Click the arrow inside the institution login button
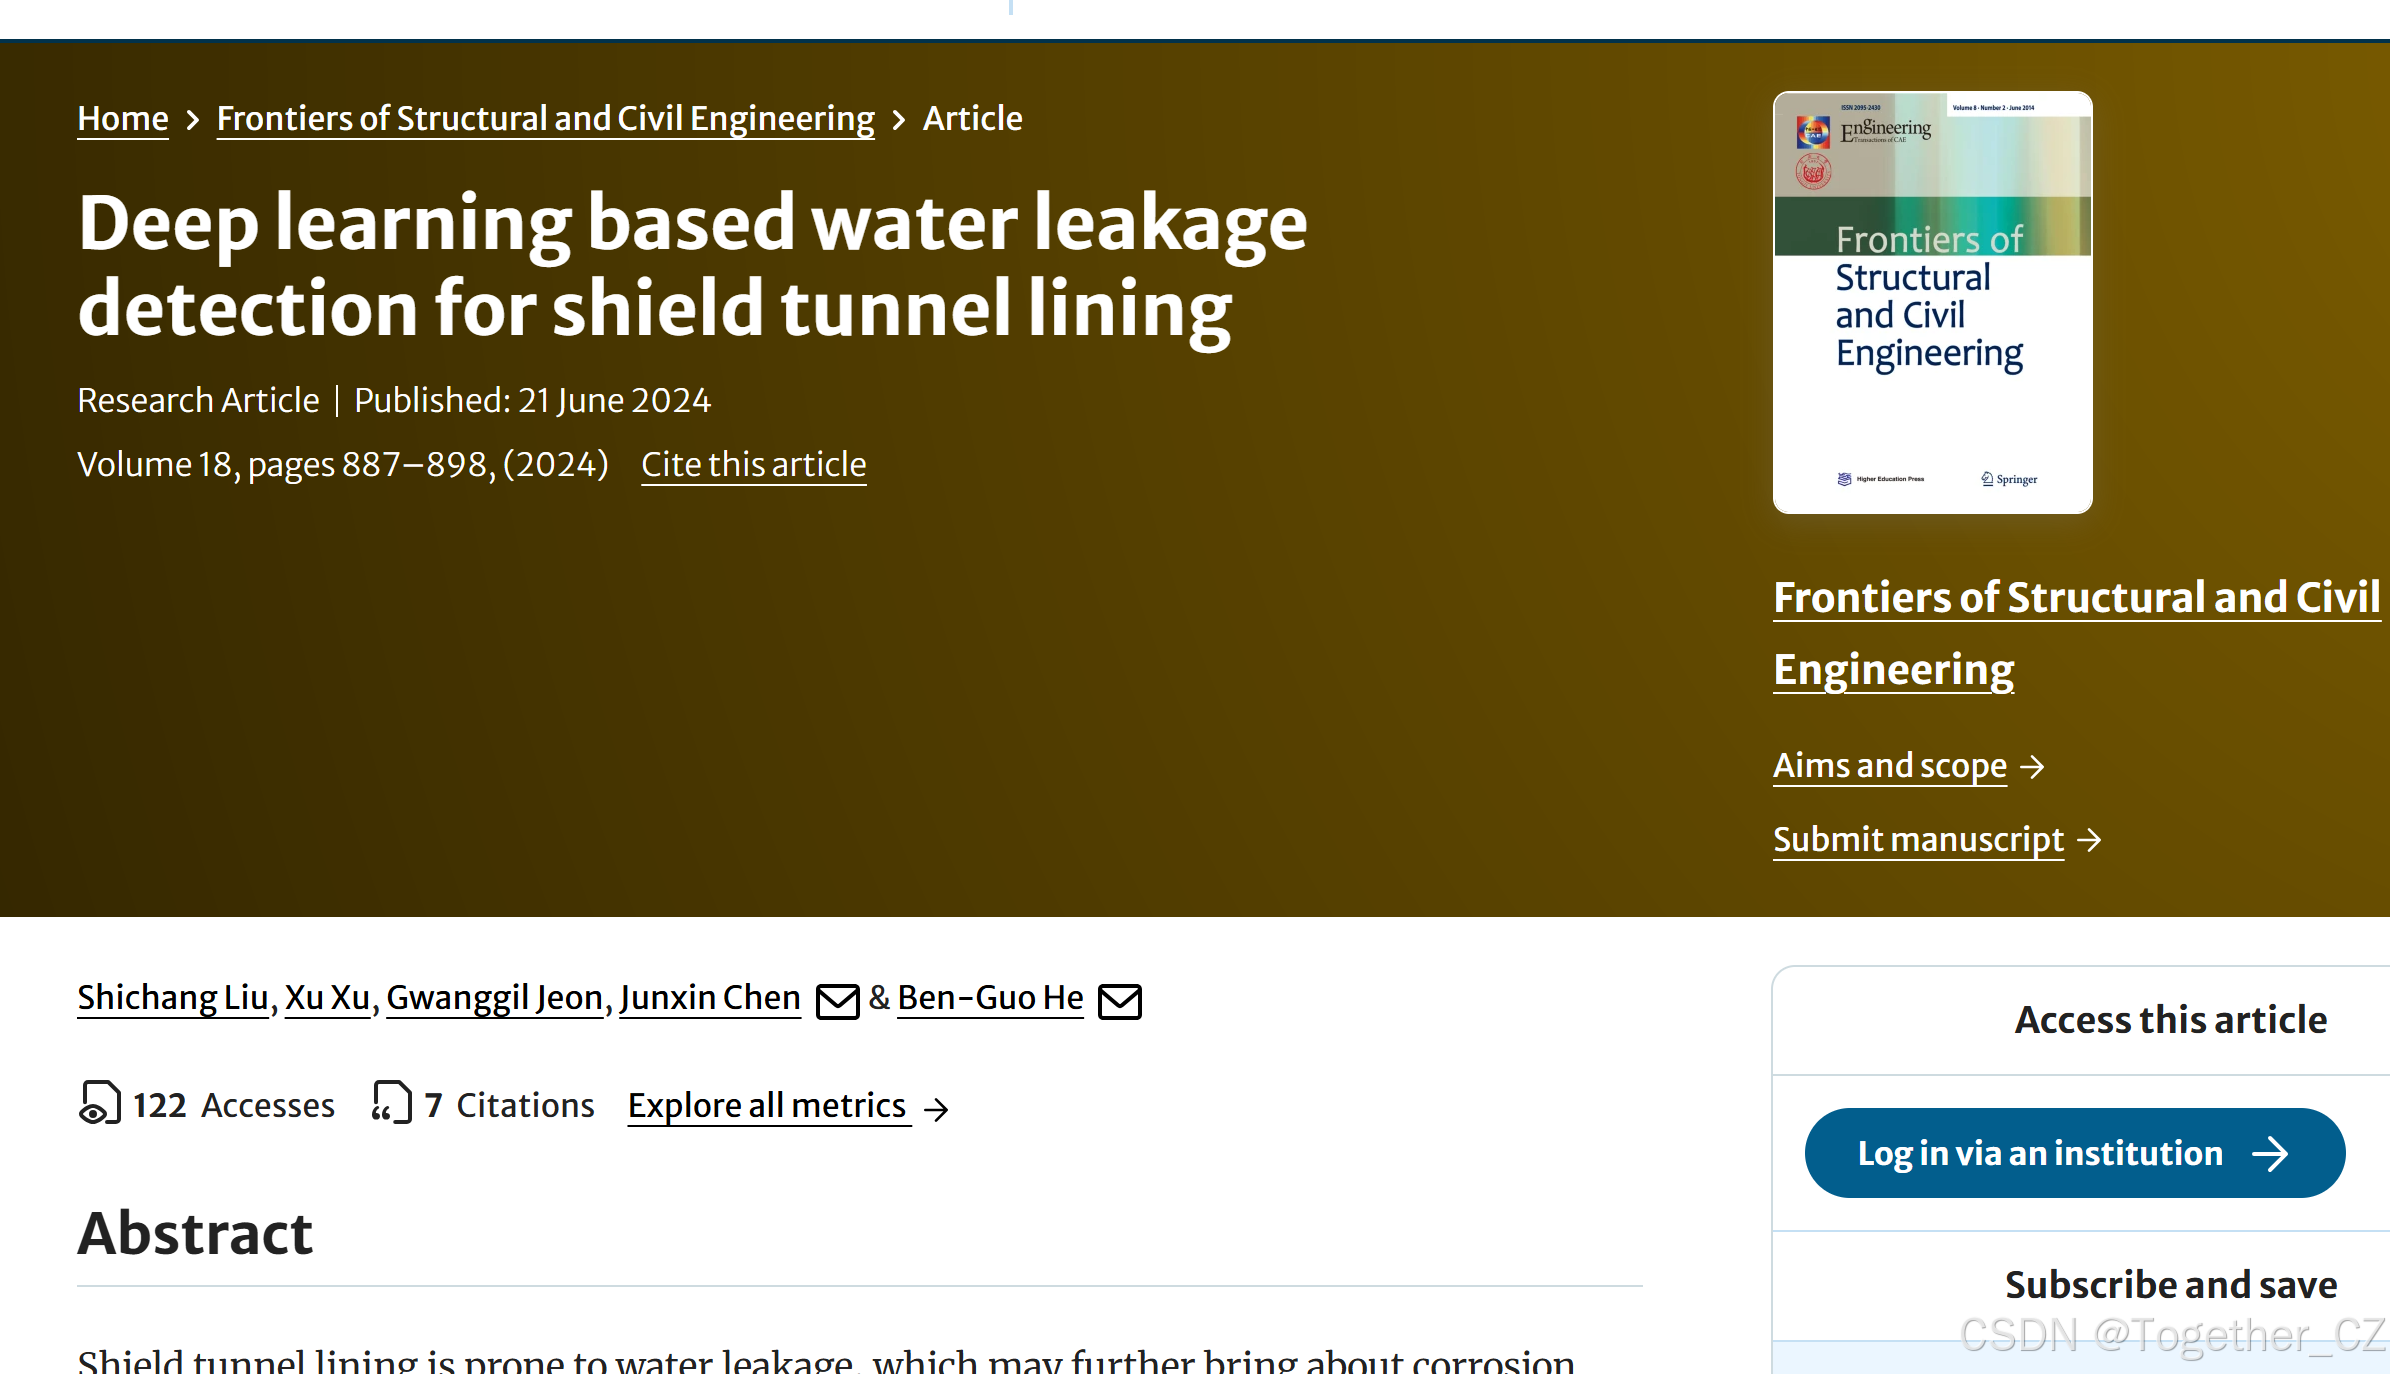 [2274, 1153]
